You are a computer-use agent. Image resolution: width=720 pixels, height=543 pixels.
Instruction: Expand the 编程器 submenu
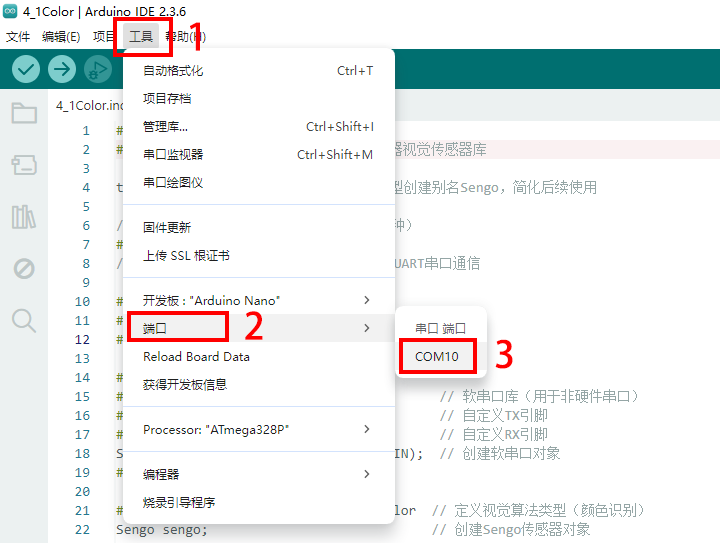[x=259, y=474]
